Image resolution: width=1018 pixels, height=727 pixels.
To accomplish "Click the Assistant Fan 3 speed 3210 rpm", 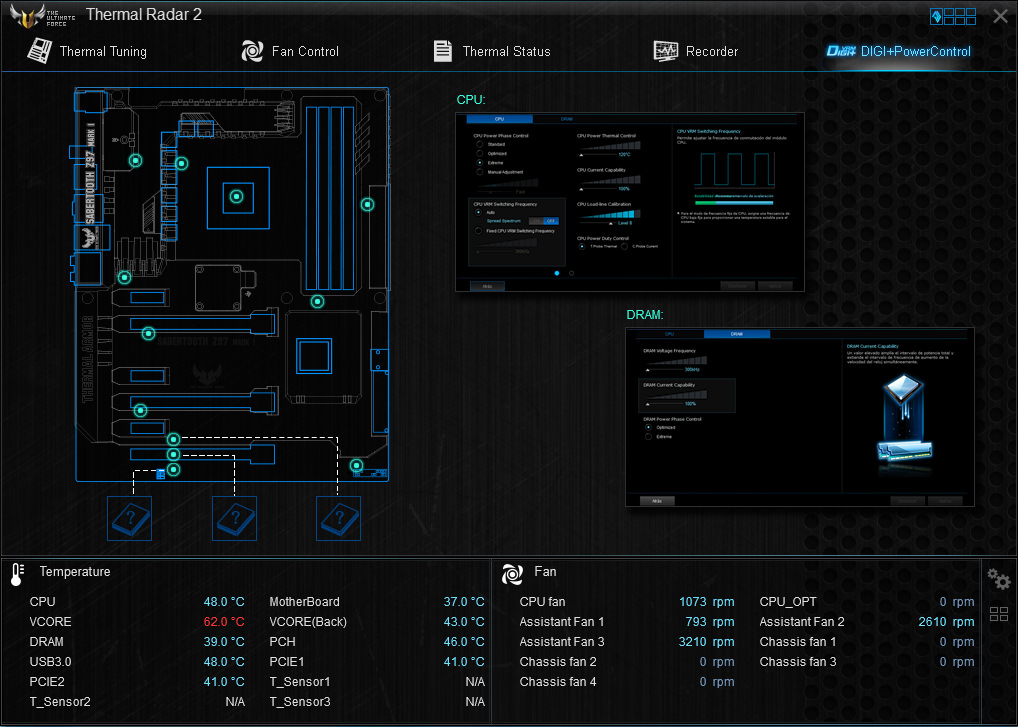I will point(706,642).
